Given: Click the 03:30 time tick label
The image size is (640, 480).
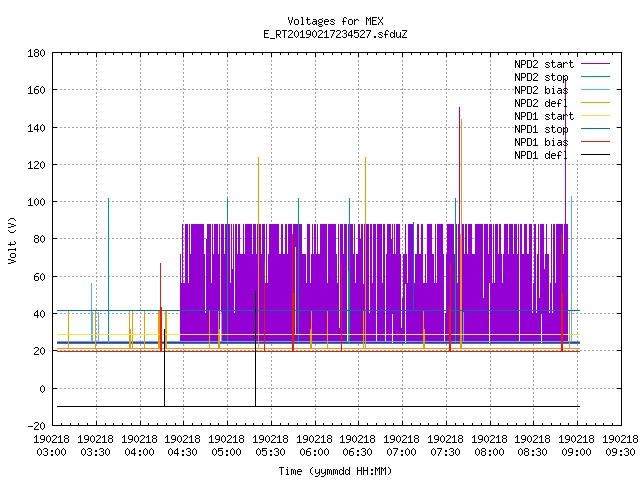Looking at the screenshot, I should click(96, 452).
